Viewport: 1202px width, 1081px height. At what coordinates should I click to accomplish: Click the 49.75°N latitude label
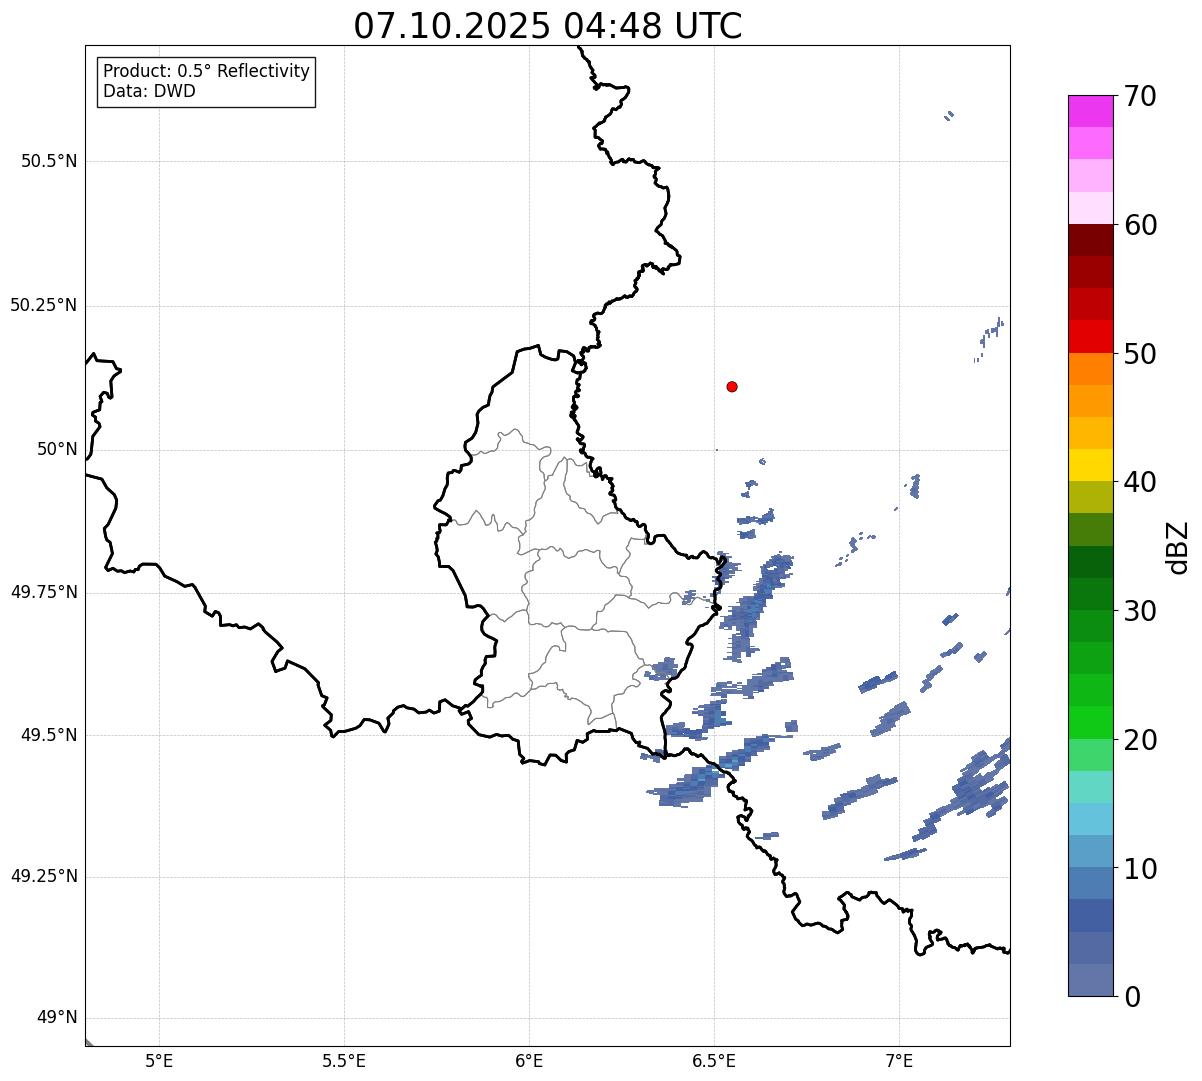[43, 592]
